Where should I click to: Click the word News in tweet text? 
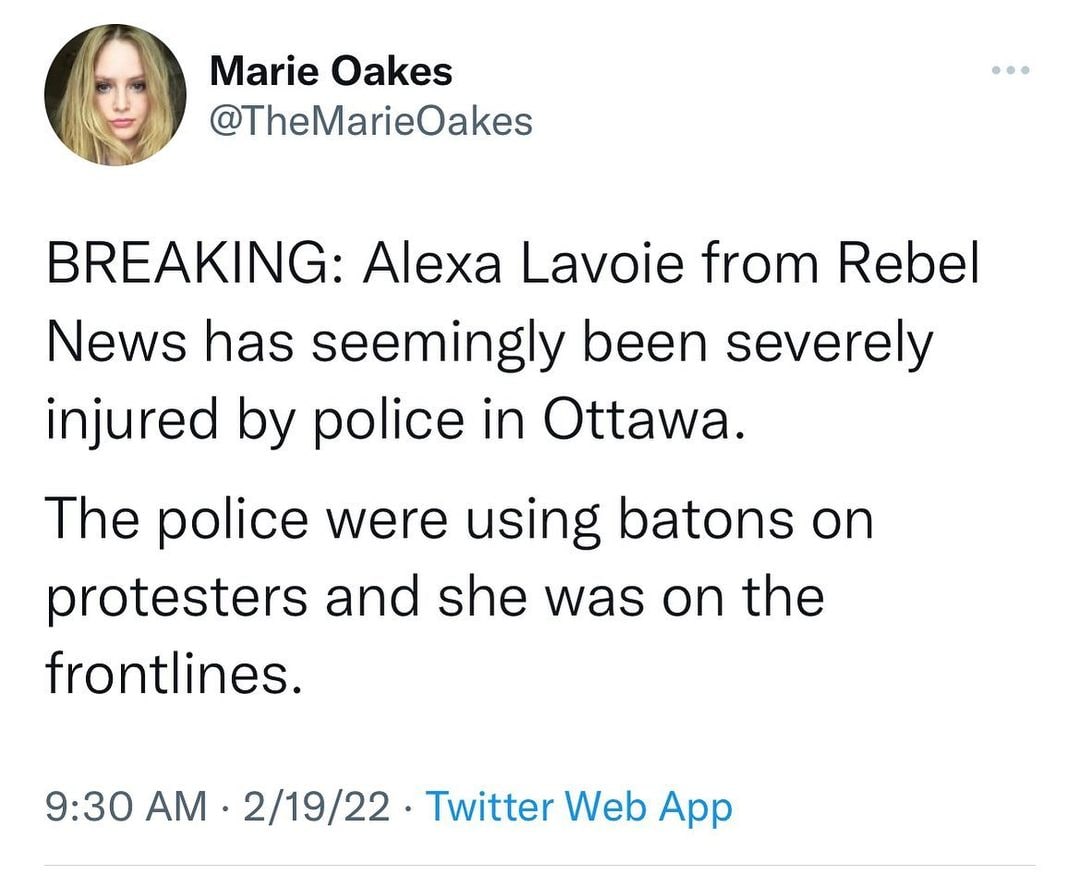coord(116,342)
